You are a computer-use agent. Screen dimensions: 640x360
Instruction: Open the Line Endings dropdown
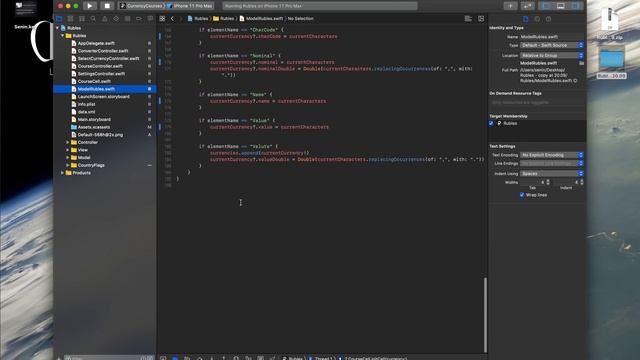[551, 163]
